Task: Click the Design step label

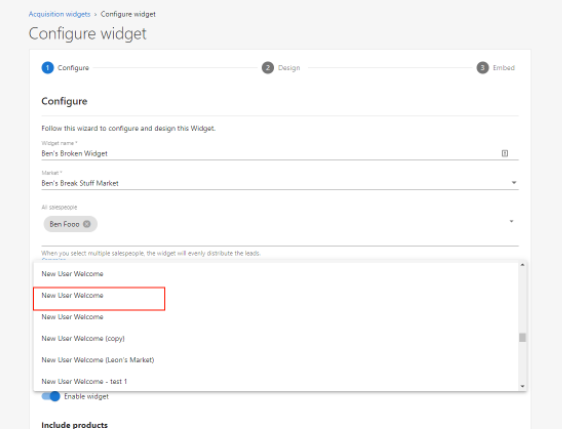Action: click(x=289, y=68)
